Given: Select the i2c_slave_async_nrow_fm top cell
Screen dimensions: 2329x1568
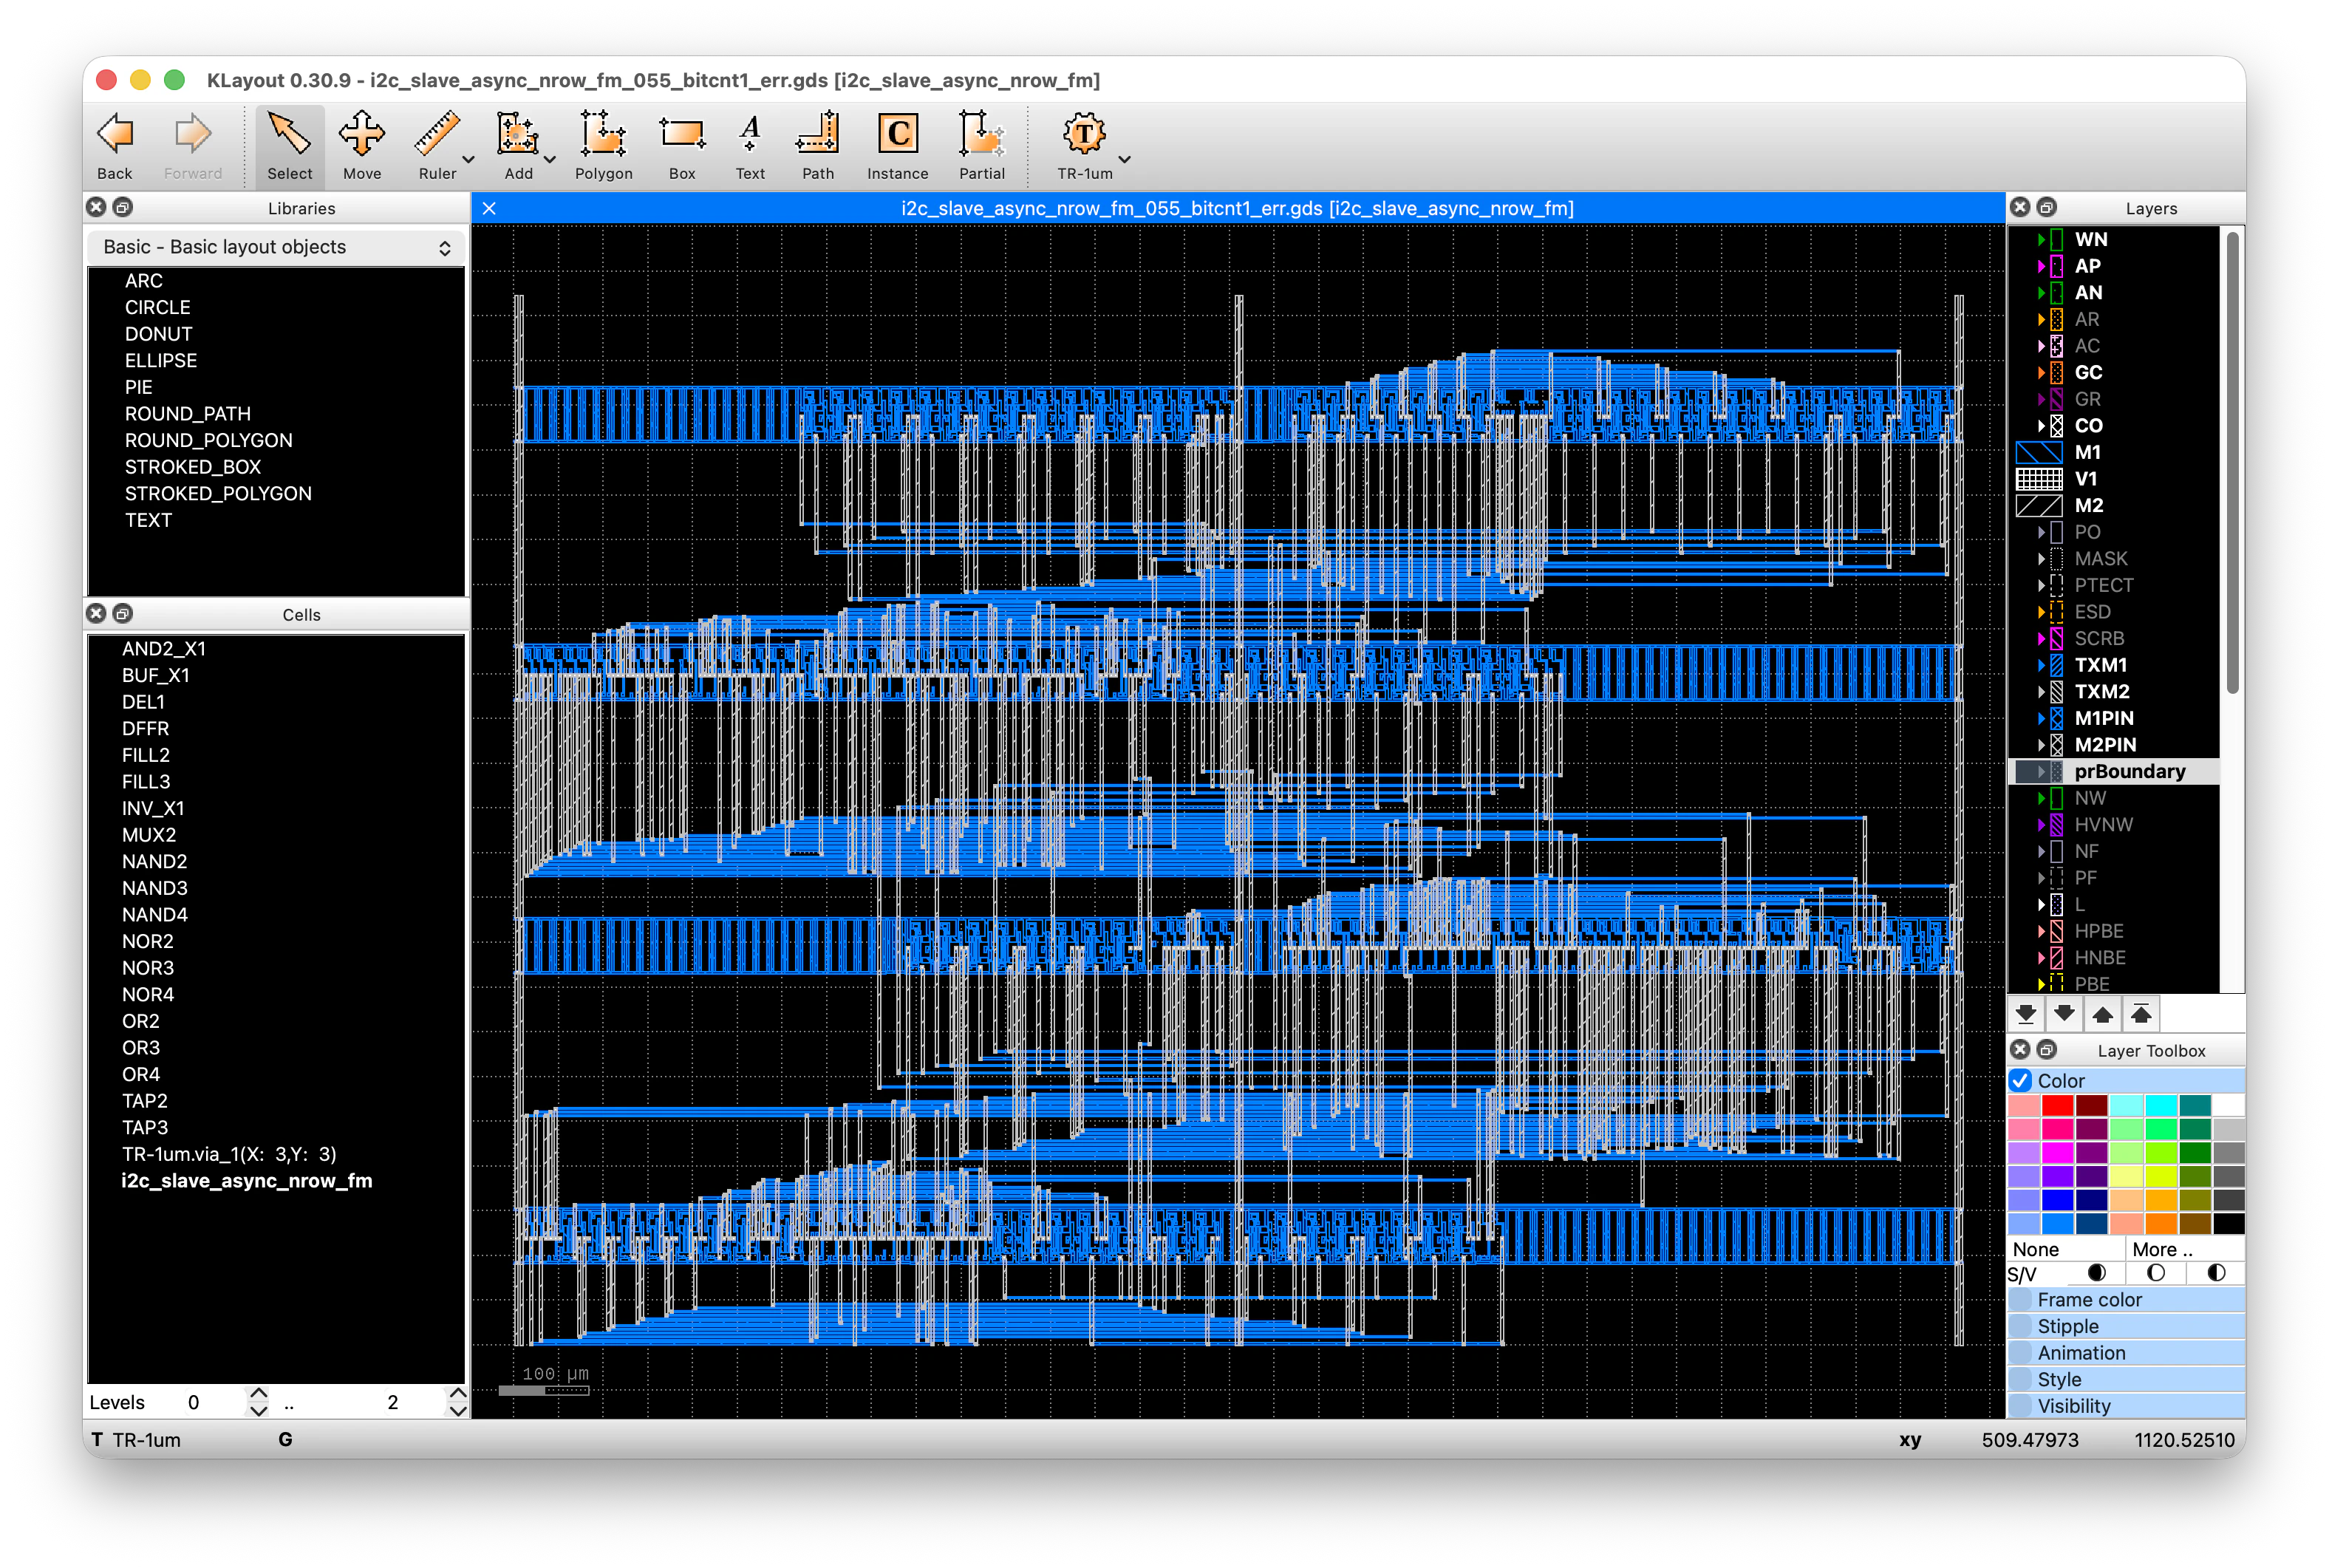Looking at the screenshot, I should (x=246, y=1180).
